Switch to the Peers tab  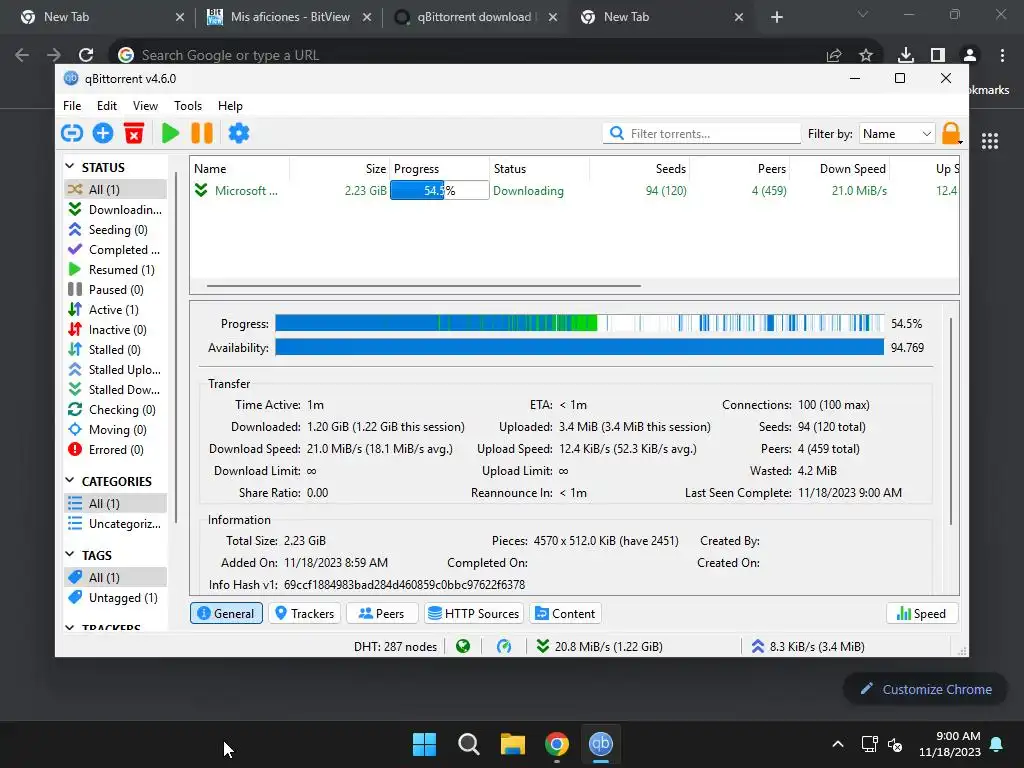[381, 613]
